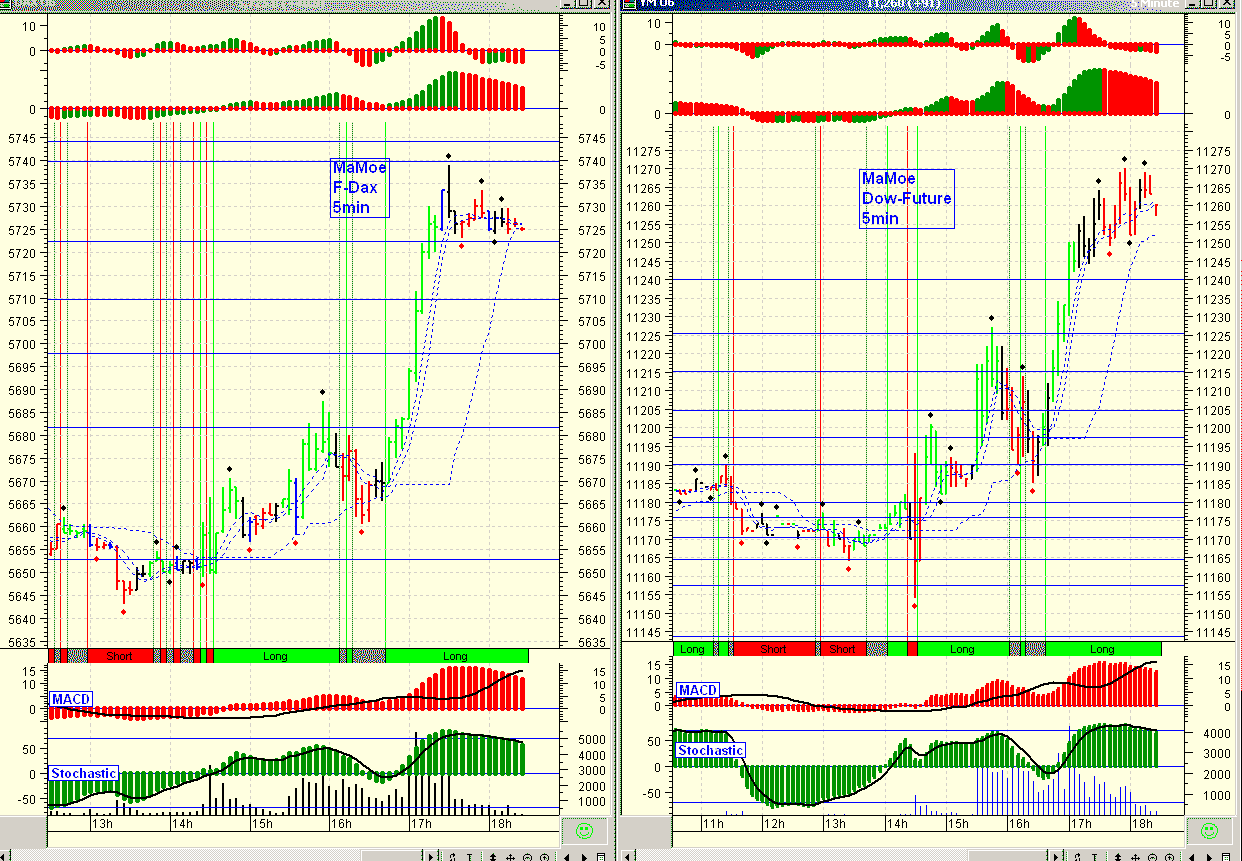This screenshot has width=1242, height=861.
Task: Select the text annotation tool on F-Dax toolbar
Action: 470,855
